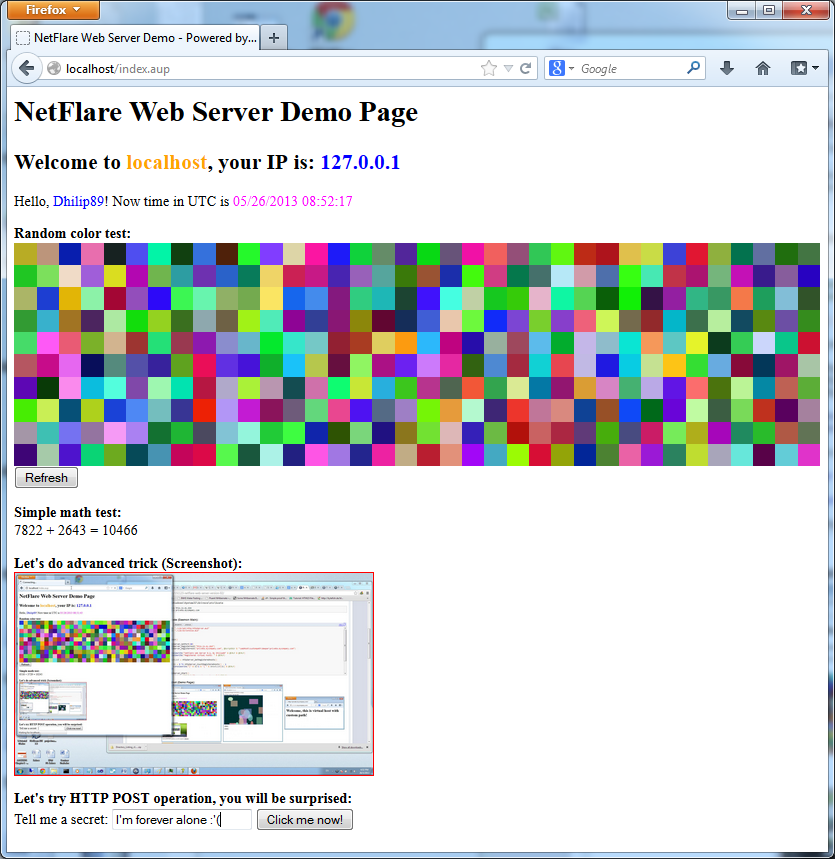
Task: Click the 'Let's do advanced trick (Screenshot):' label
Action: coord(128,563)
